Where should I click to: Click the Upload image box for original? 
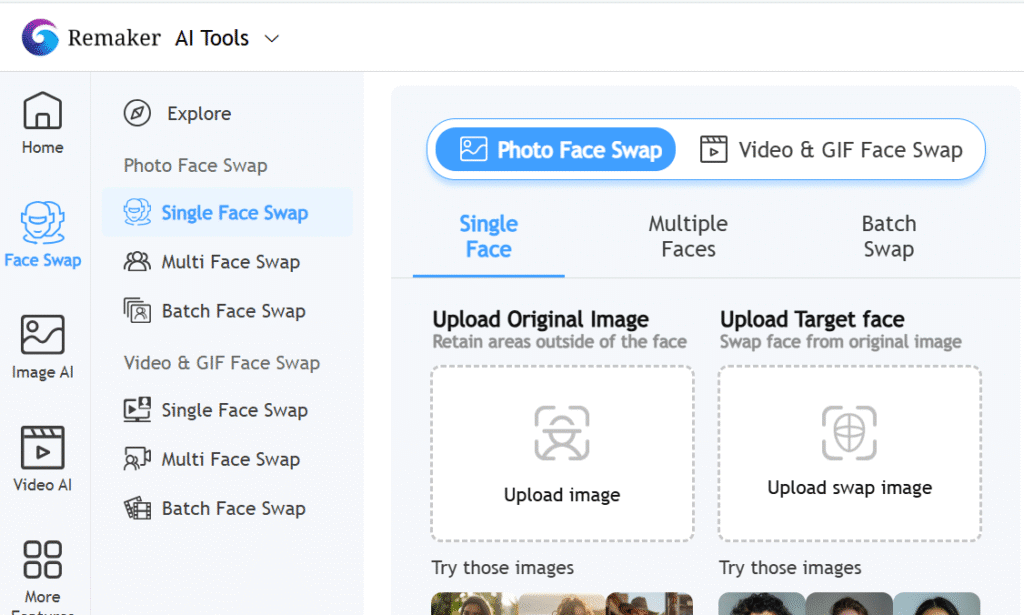562,453
